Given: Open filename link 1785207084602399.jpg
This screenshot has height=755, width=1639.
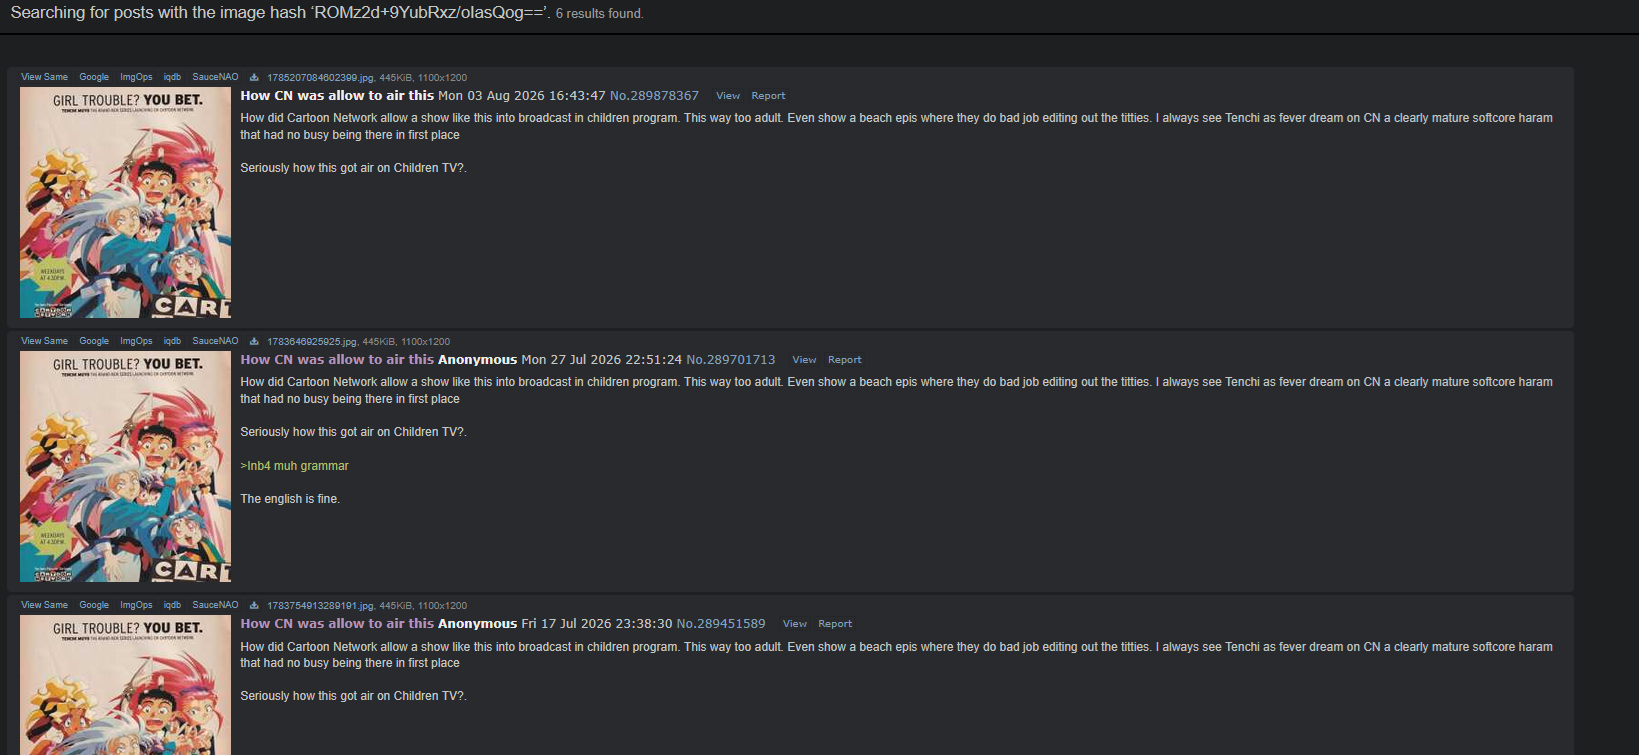Looking at the screenshot, I should tap(320, 78).
